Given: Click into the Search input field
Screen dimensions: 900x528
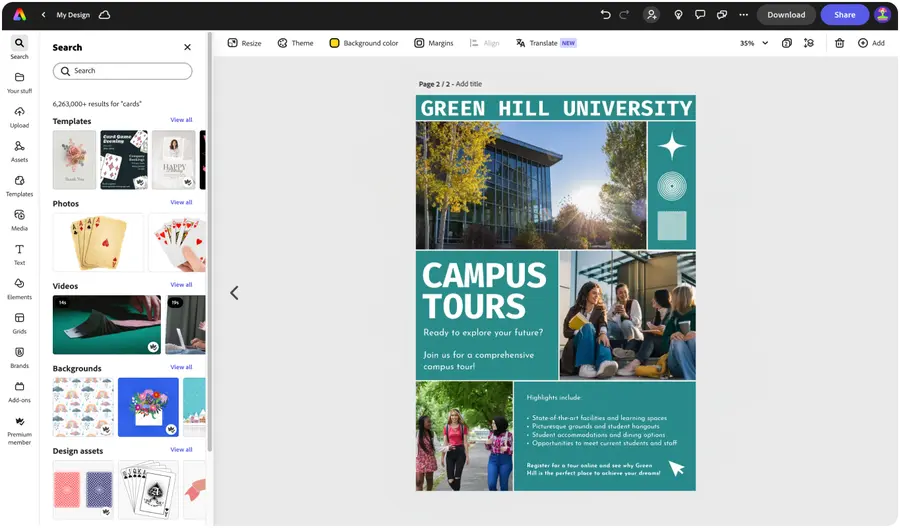Looking at the screenshot, I should click(122, 71).
